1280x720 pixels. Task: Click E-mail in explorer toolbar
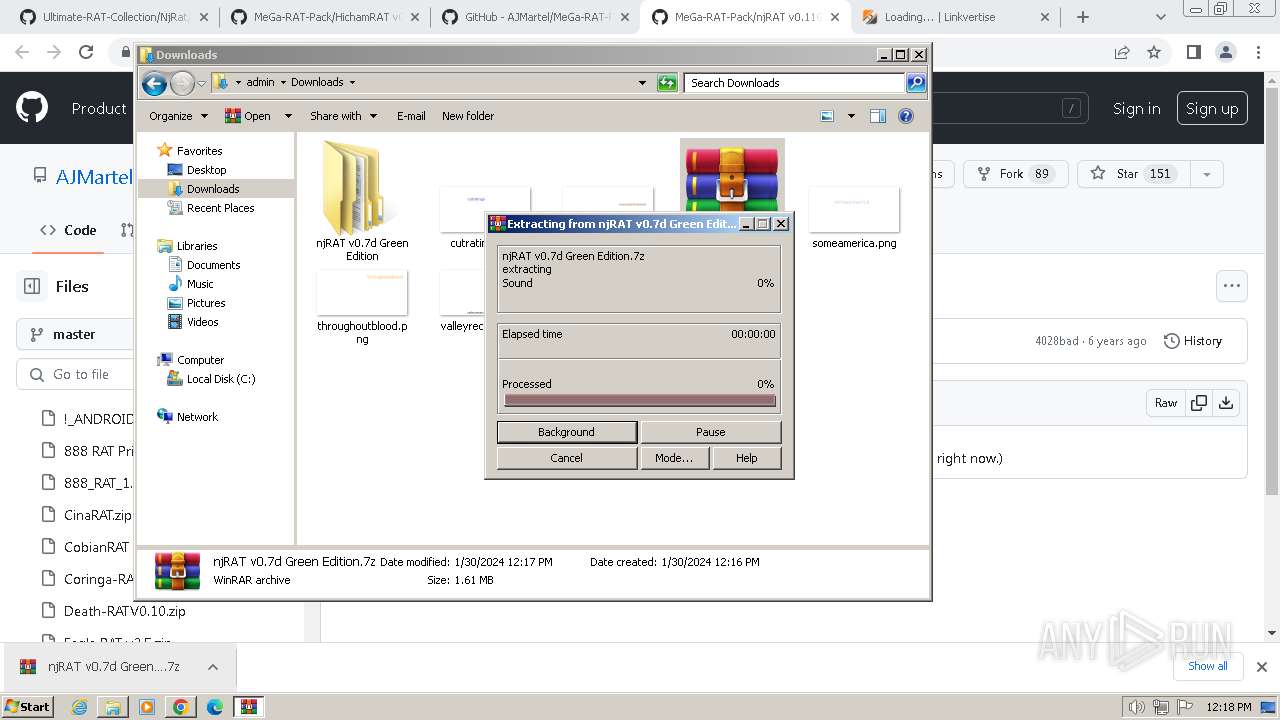411,116
